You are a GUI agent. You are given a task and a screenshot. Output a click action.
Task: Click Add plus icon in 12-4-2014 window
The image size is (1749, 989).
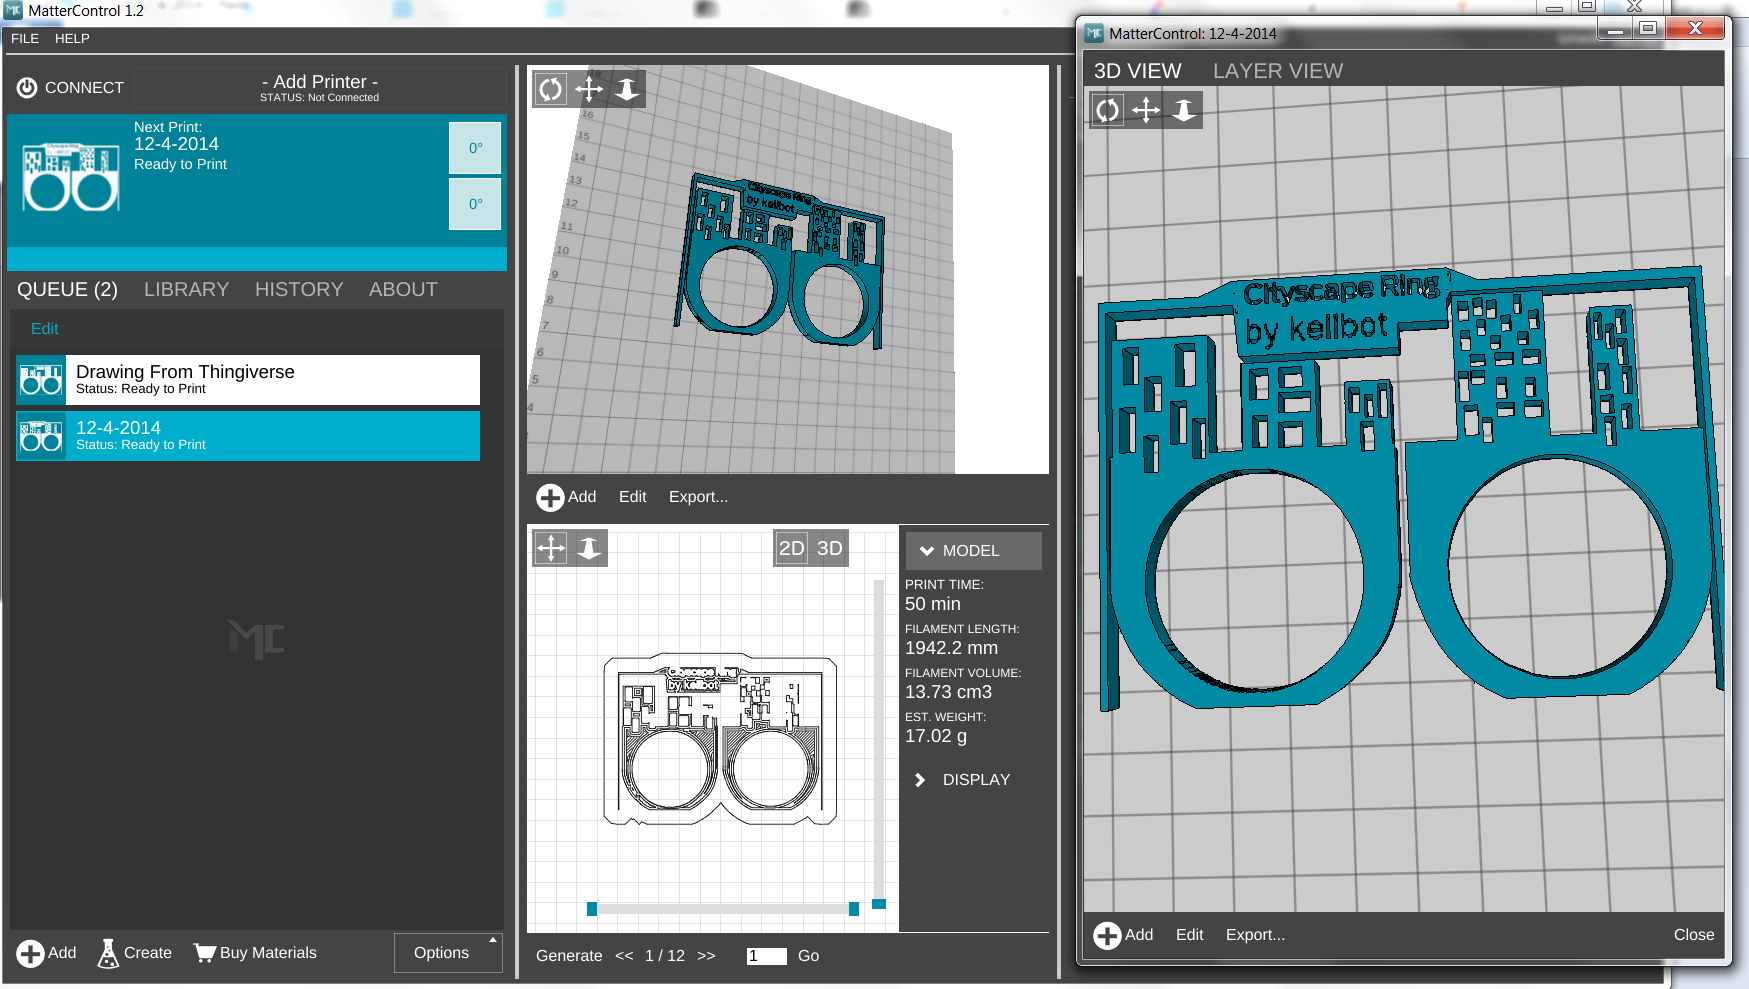tap(1107, 936)
